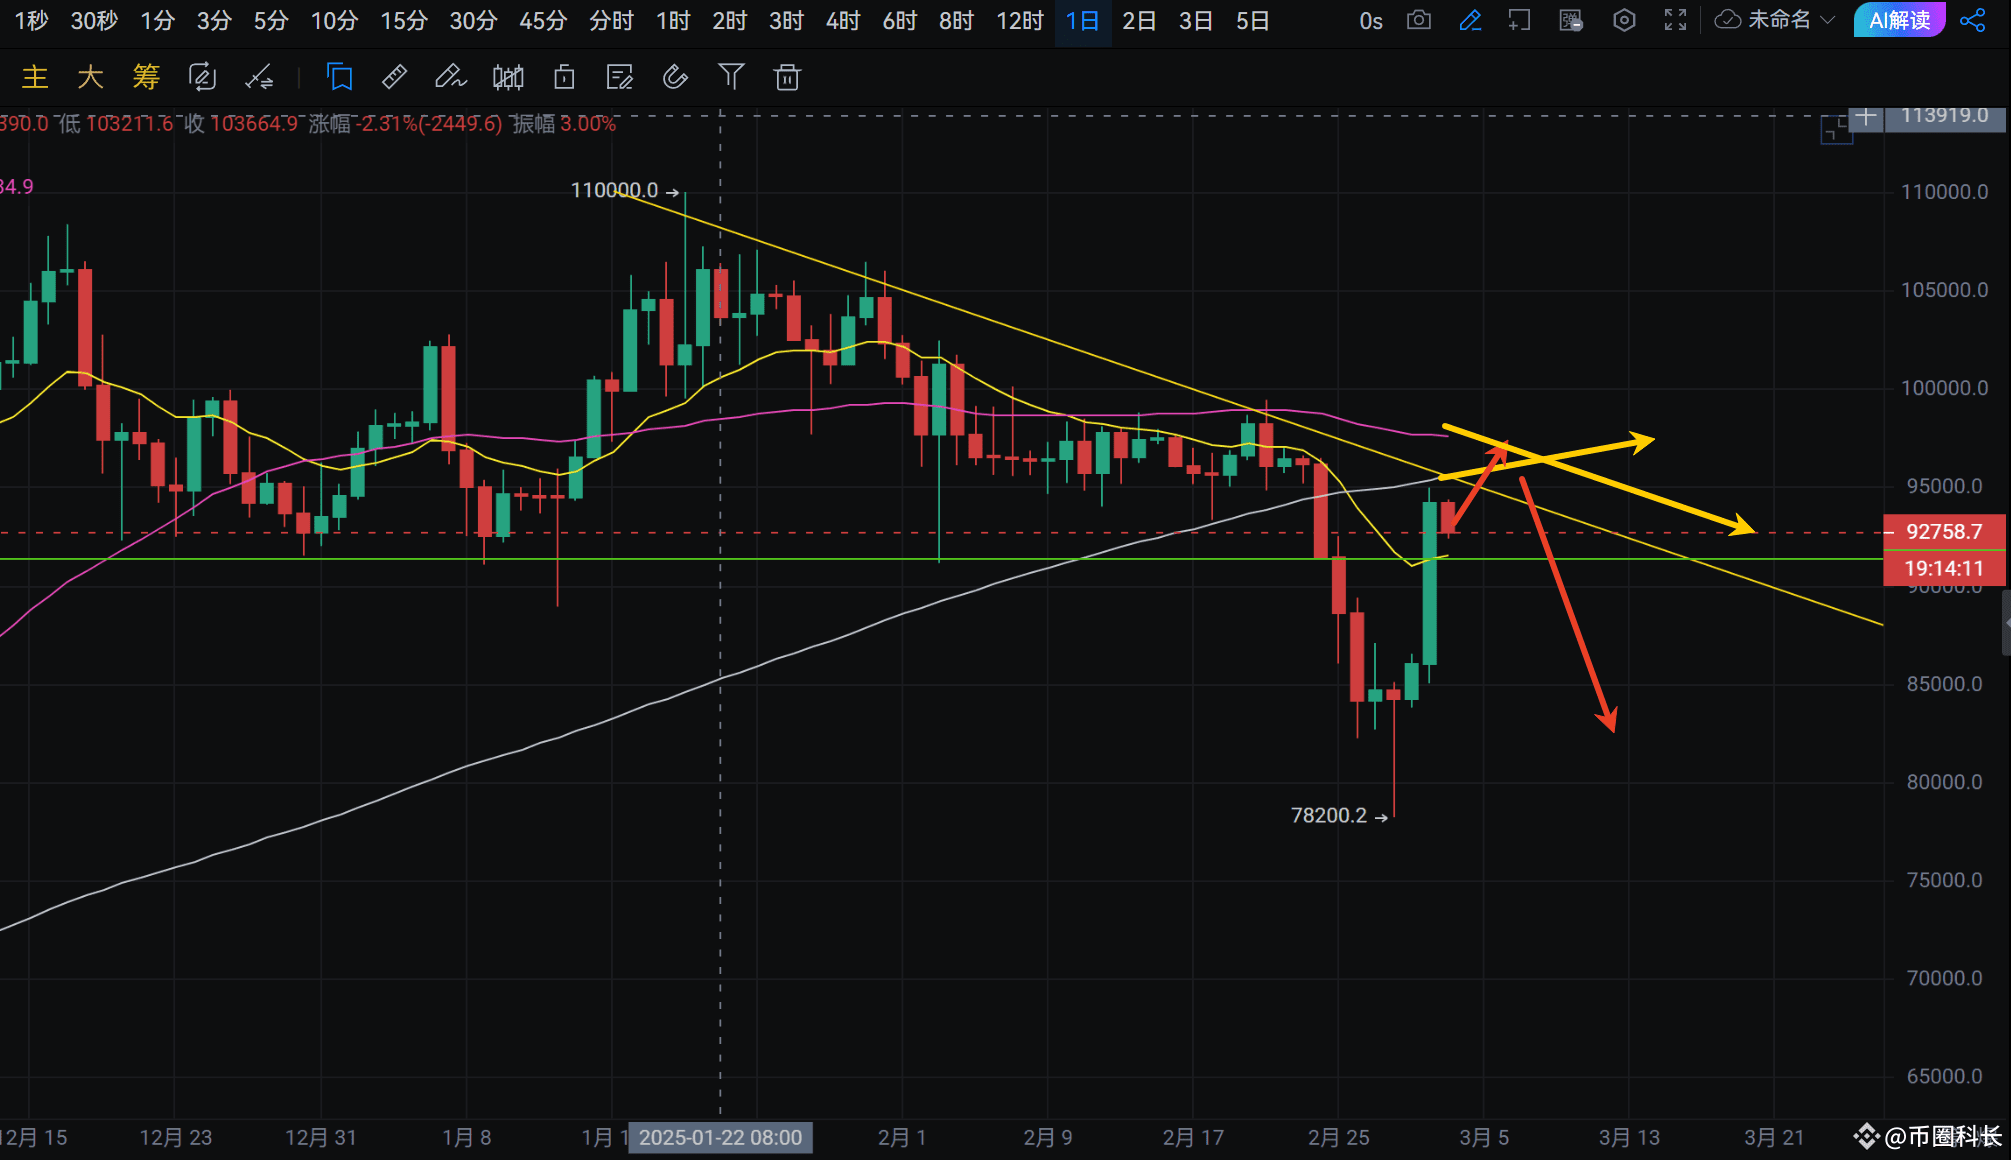Delete drawings with the trash icon
Image resolution: width=2011 pixels, height=1160 pixels.
tap(787, 77)
